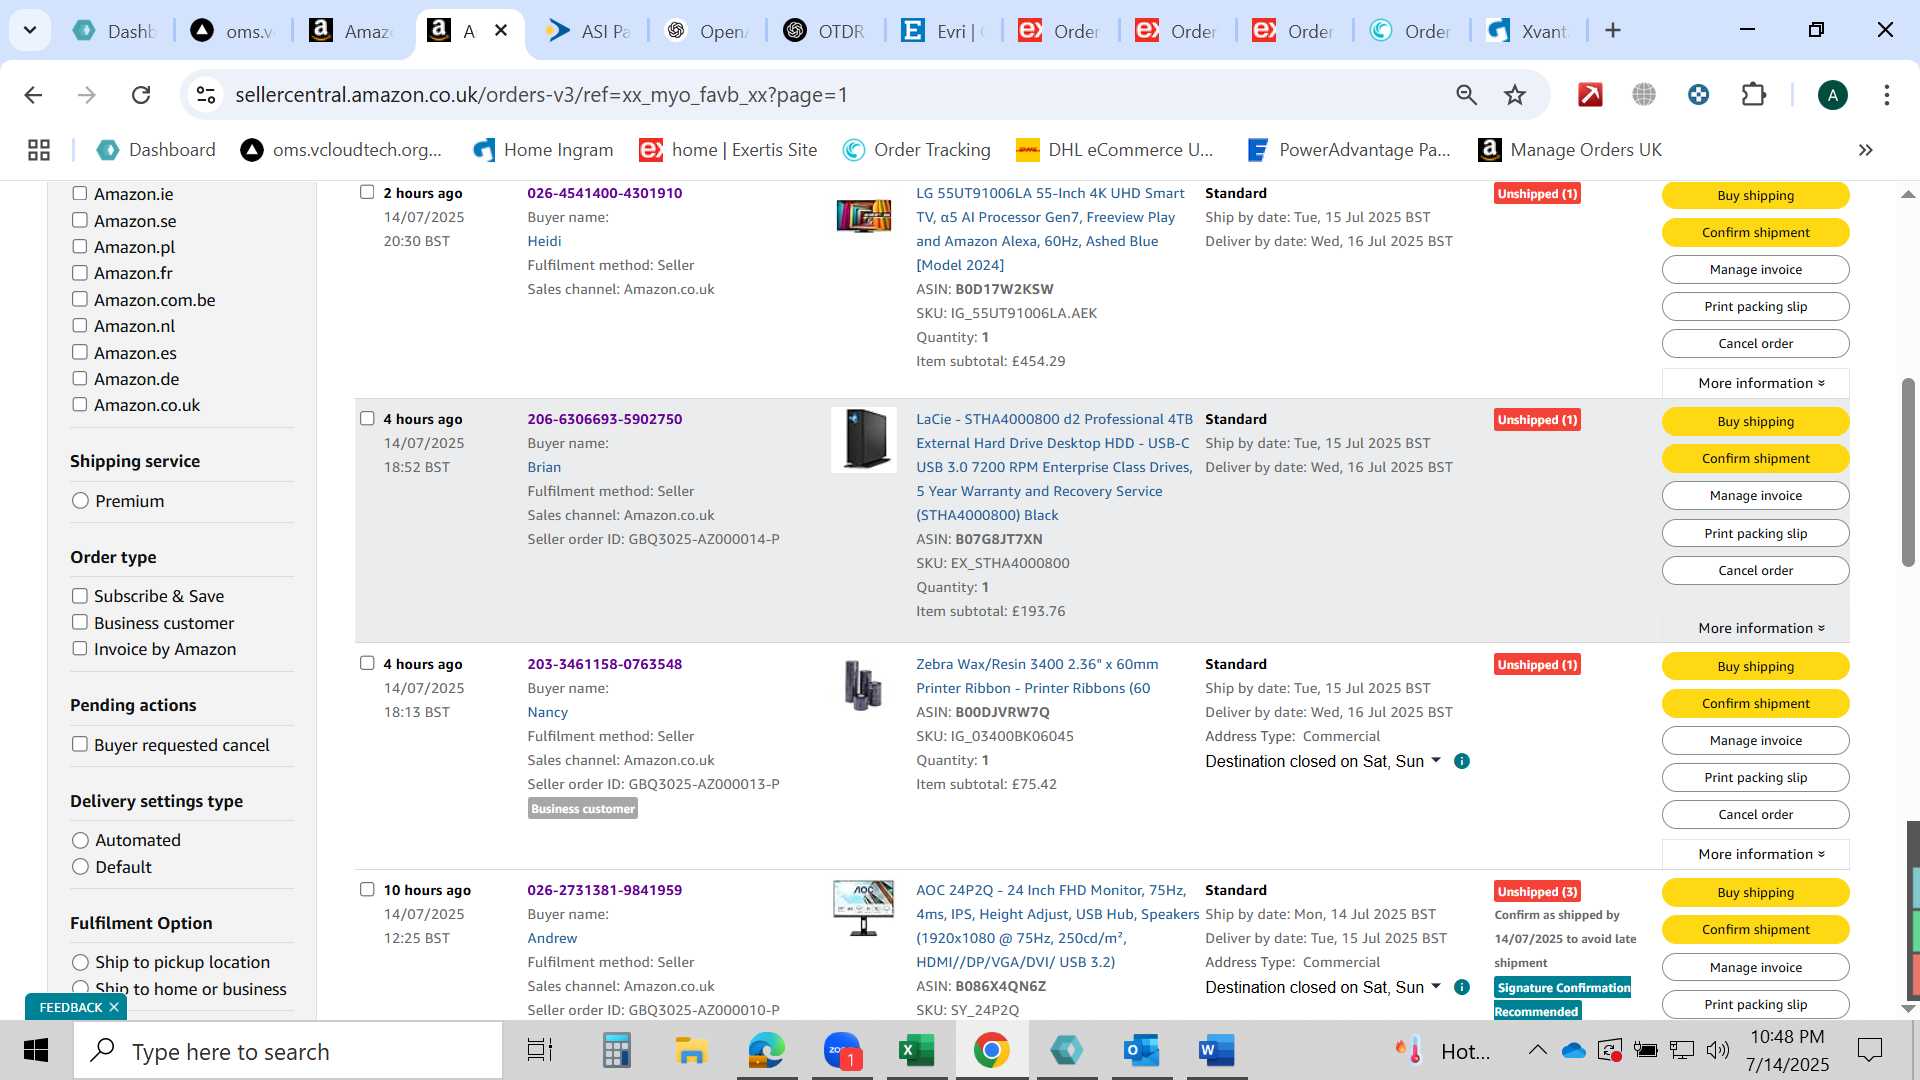Image resolution: width=1920 pixels, height=1080 pixels.
Task: Open the Calculator icon in the taskbar
Action: tap(616, 1051)
